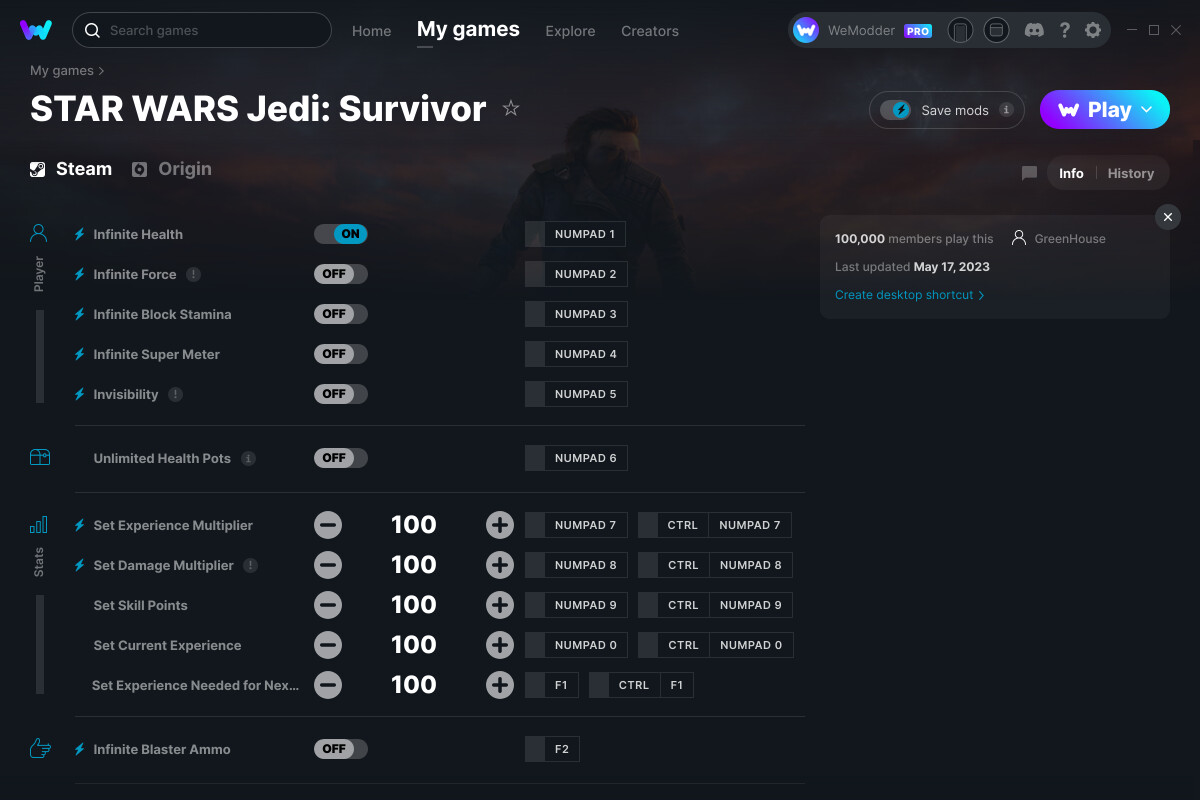The image size is (1200, 800).
Task: Enable Infinite Block Stamina toggle
Action: coord(341,314)
